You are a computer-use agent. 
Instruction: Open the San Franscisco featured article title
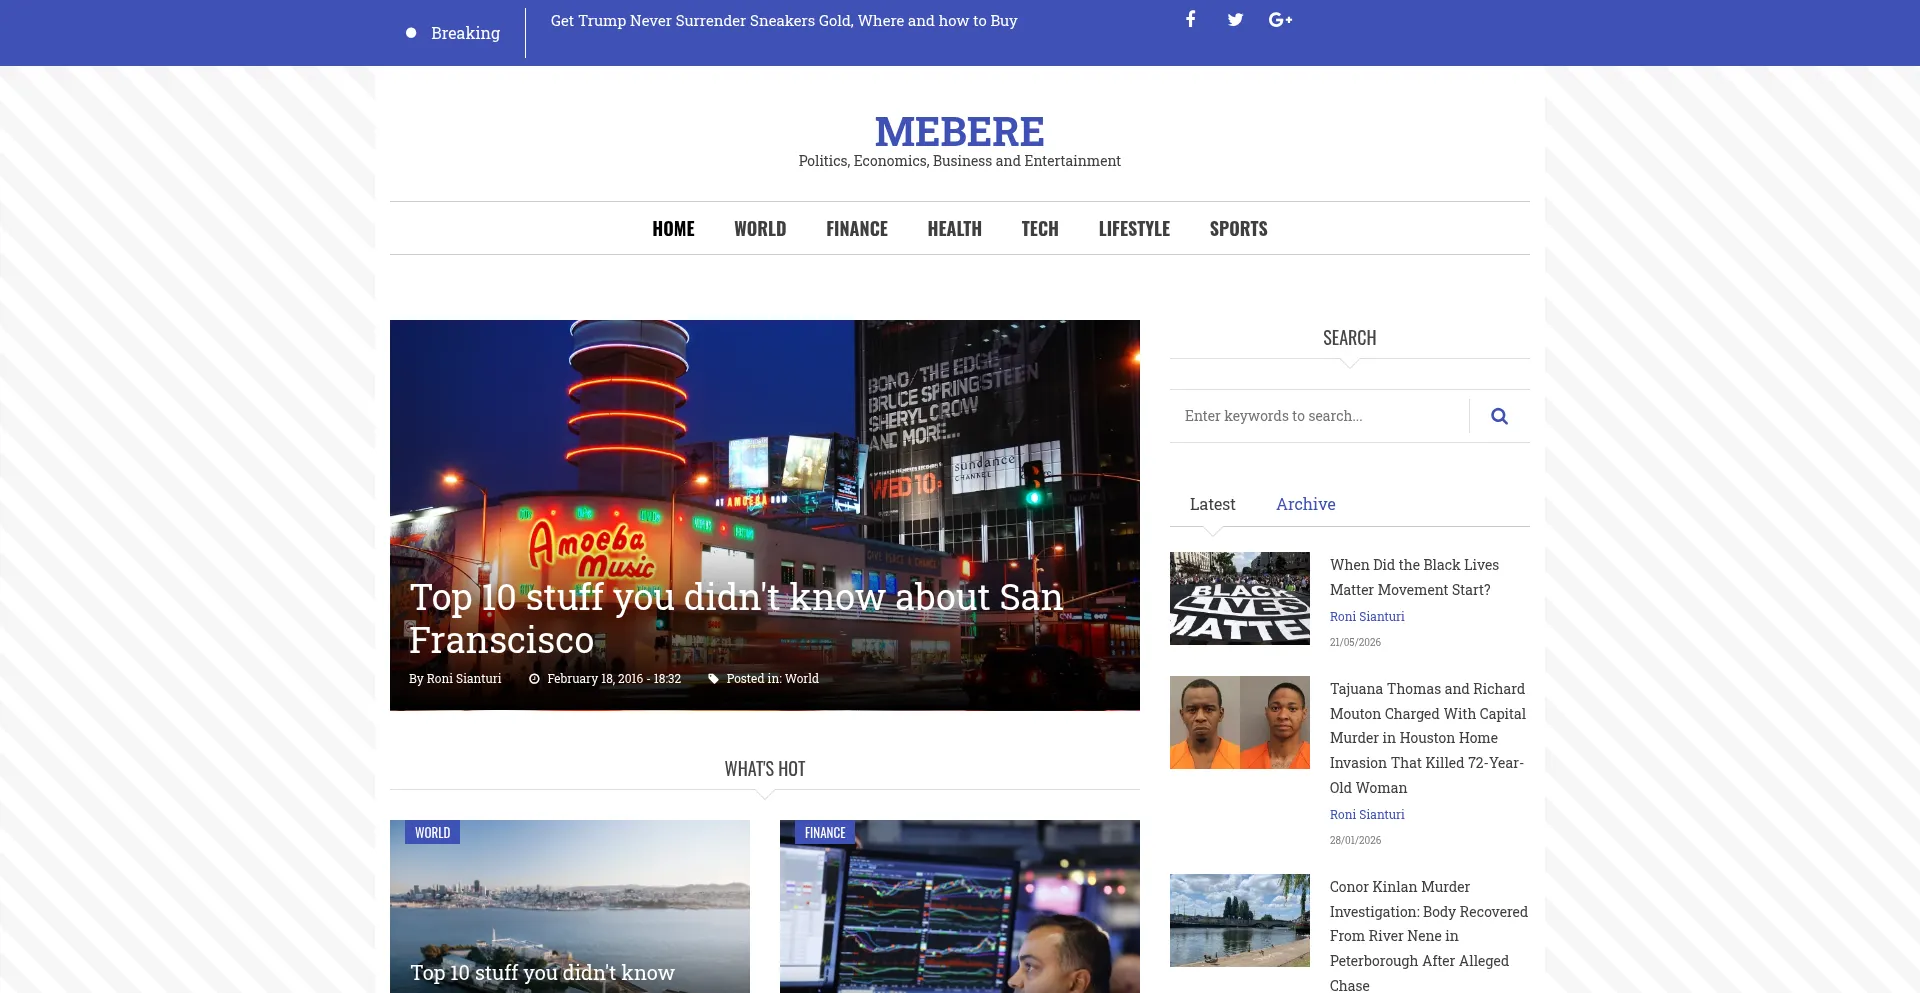click(x=736, y=618)
